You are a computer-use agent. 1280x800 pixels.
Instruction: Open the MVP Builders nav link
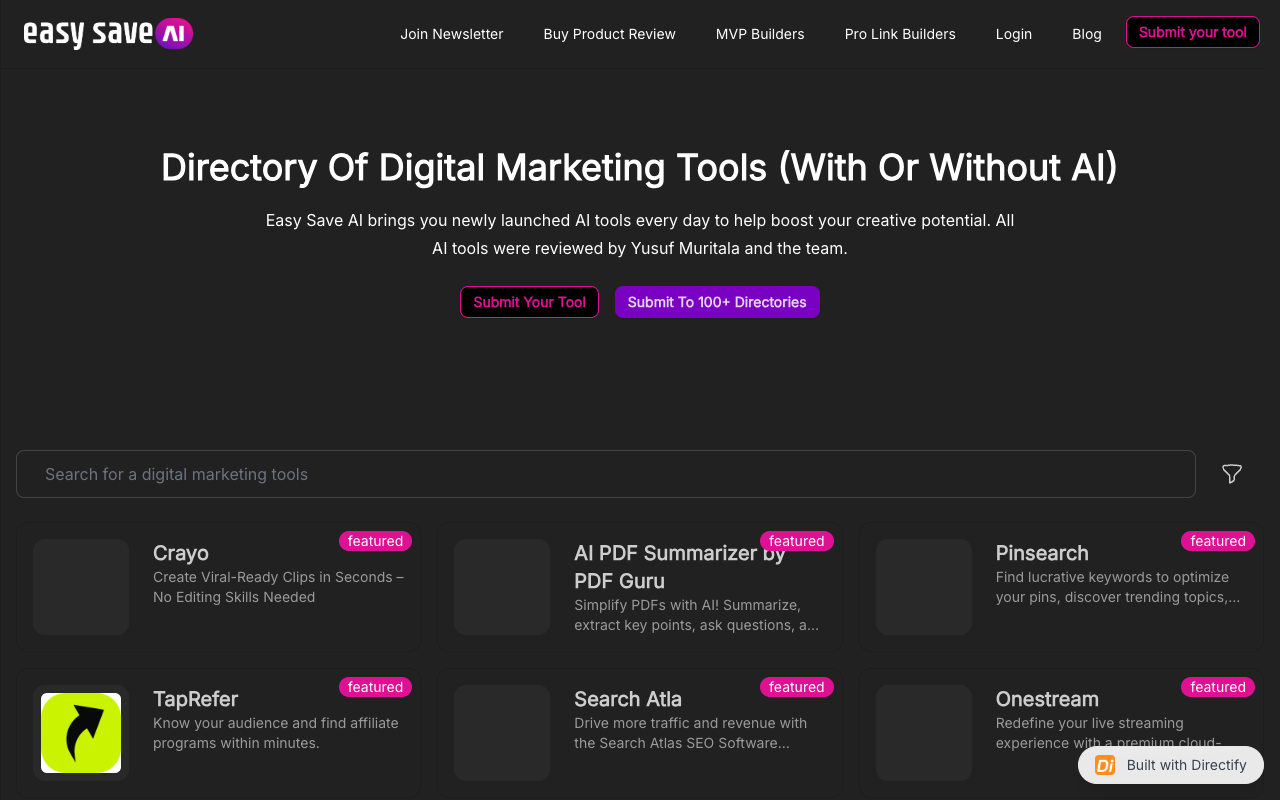click(x=760, y=34)
